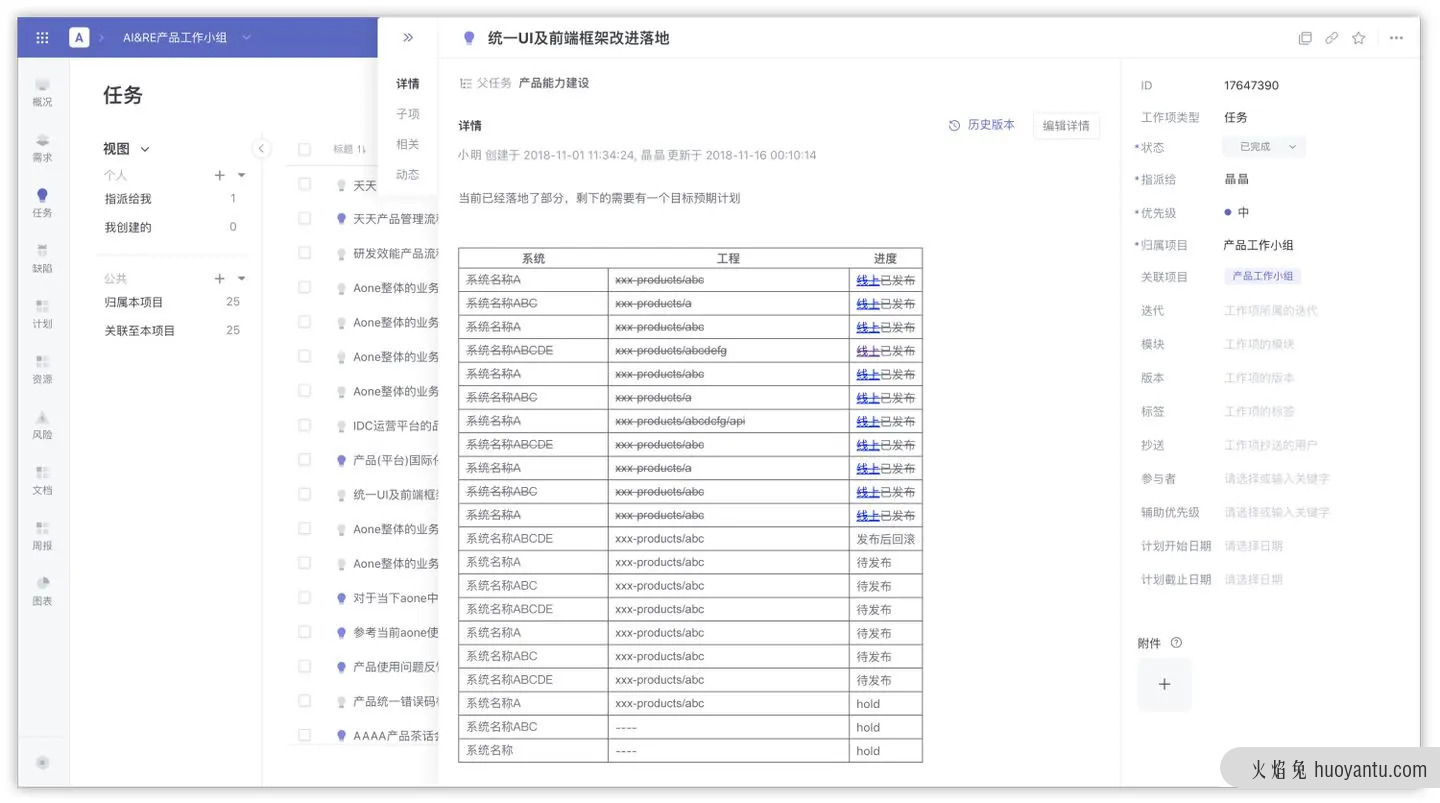Change the 指派给 晶晶 assignee field

click(x=1236, y=179)
